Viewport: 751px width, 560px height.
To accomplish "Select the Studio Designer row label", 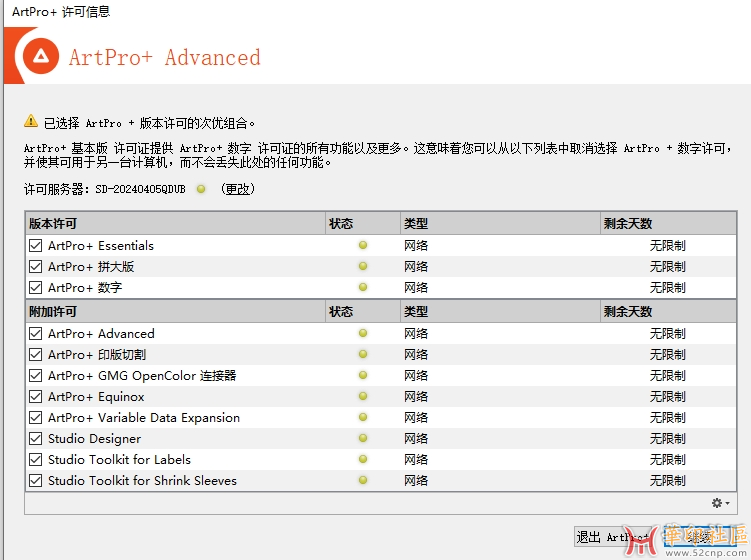I will 95,439.
